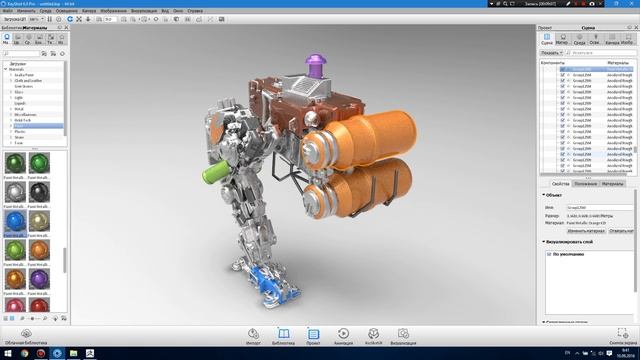Open the Окно menu

pos(178,11)
